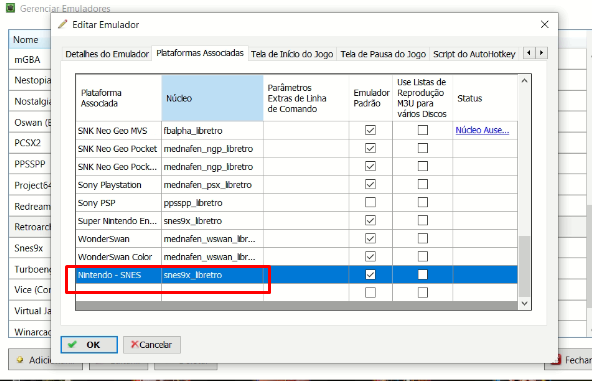Select the ppsspp_libretro core cell
This screenshot has width=592, height=381.
[x=212, y=203]
